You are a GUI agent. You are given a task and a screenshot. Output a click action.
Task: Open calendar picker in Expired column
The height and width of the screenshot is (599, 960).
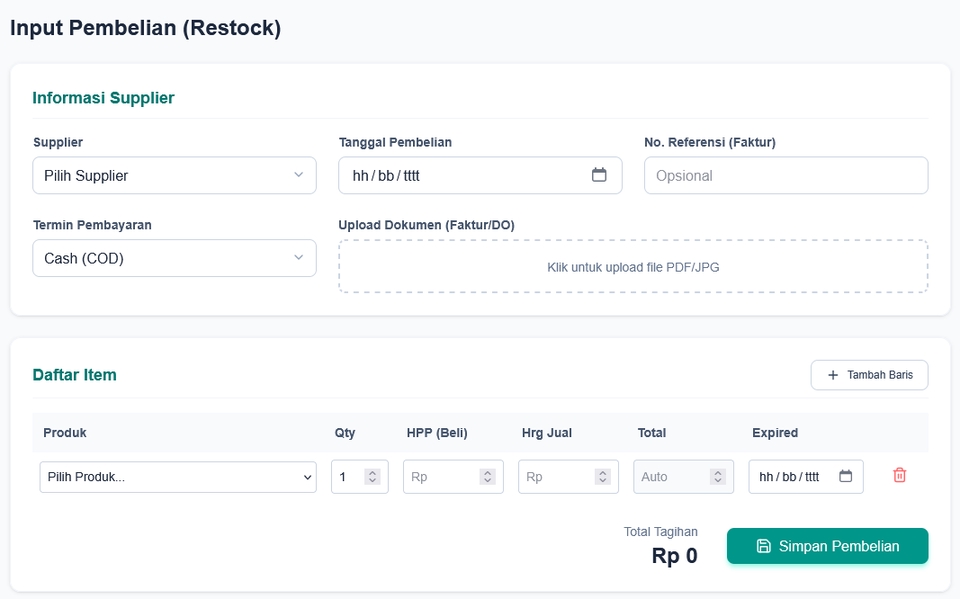click(x=846, y=476)
